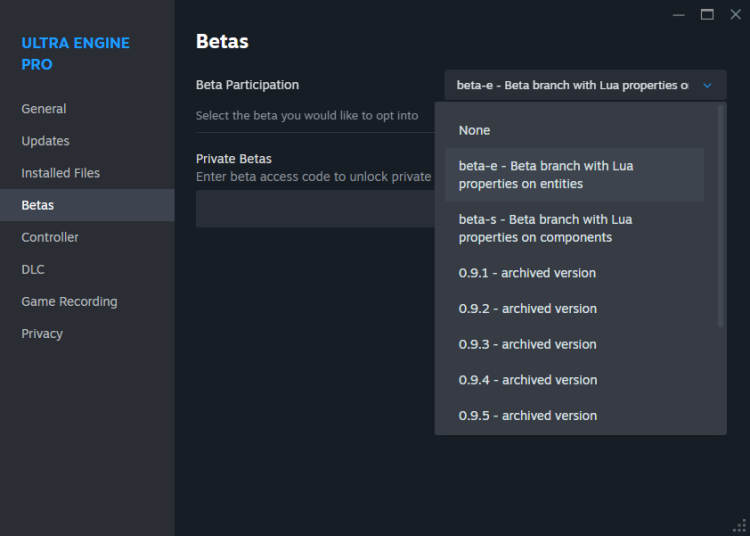This screenshot has width=750, height=536.
Task: Collapse the Beta Participation dropdown chevron
Action: pyautogui.click(x=707, y=86)
